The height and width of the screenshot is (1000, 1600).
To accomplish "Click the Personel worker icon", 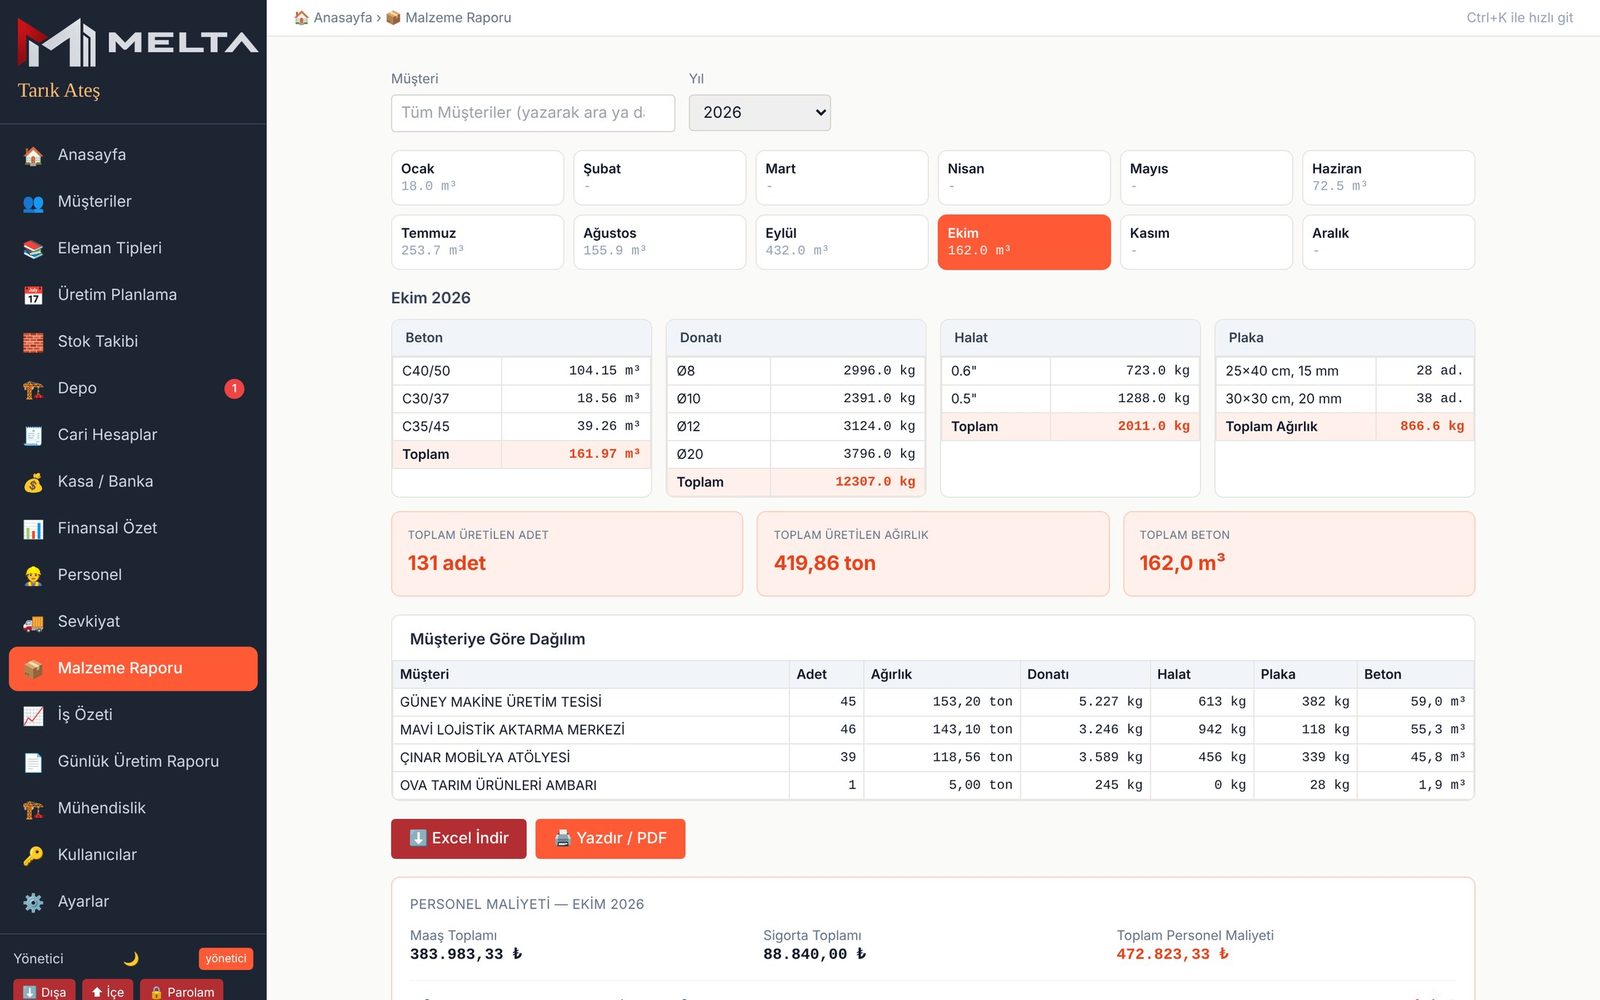I will pos(33,576).
